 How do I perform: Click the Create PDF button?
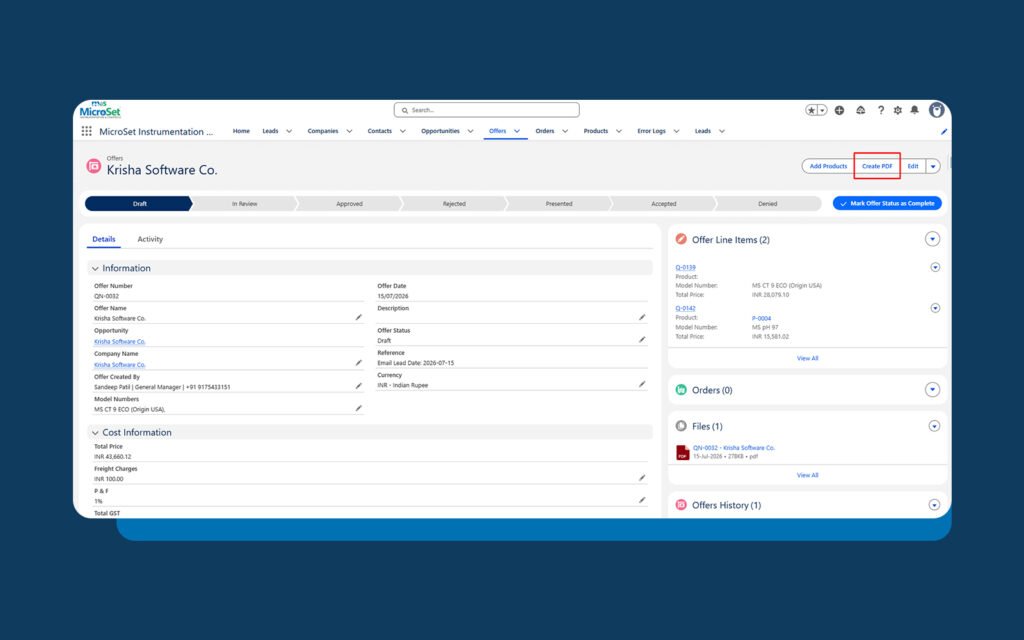pyautogui.click(x=877, y=167)
